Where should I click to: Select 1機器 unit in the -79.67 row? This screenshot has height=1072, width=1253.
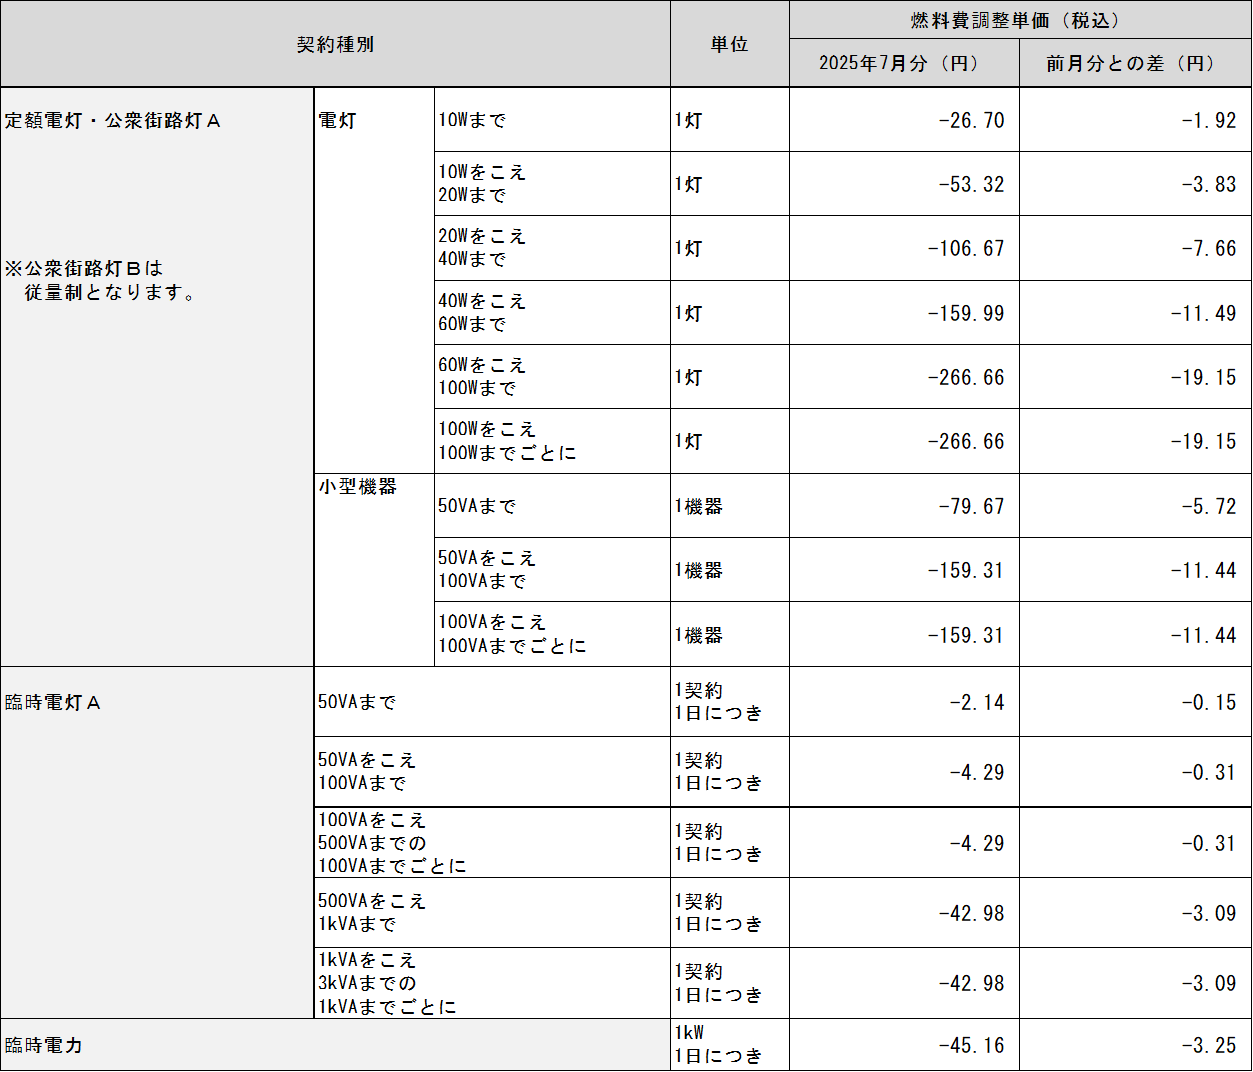pyautogui.click(x=698, y=506)
